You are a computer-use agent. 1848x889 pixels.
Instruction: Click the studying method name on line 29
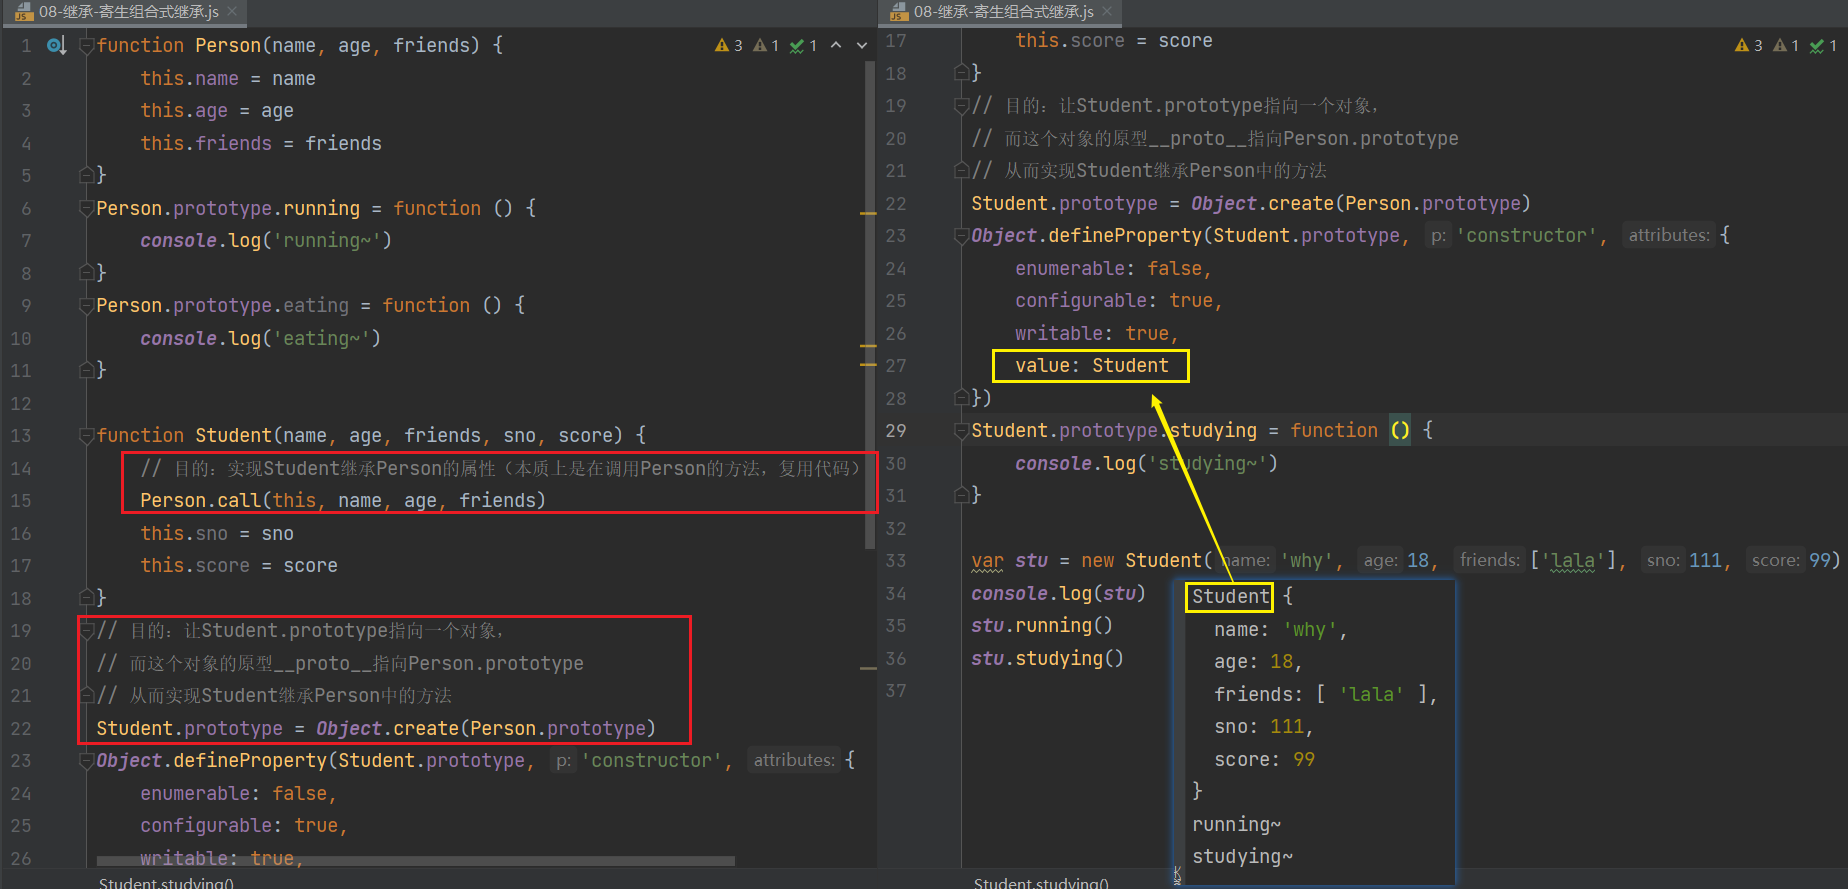1213,430
